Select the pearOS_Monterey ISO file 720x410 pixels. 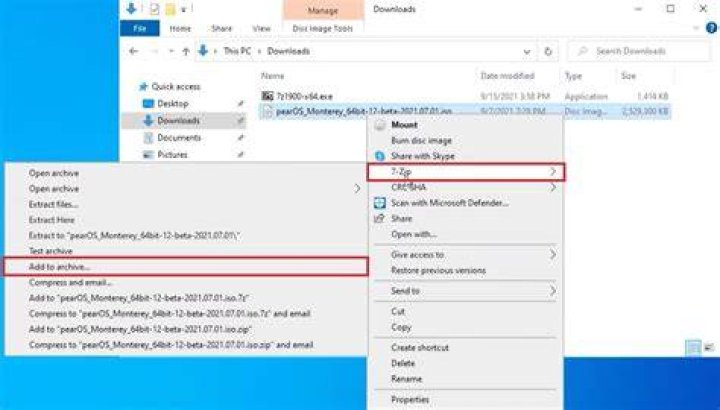364,111
